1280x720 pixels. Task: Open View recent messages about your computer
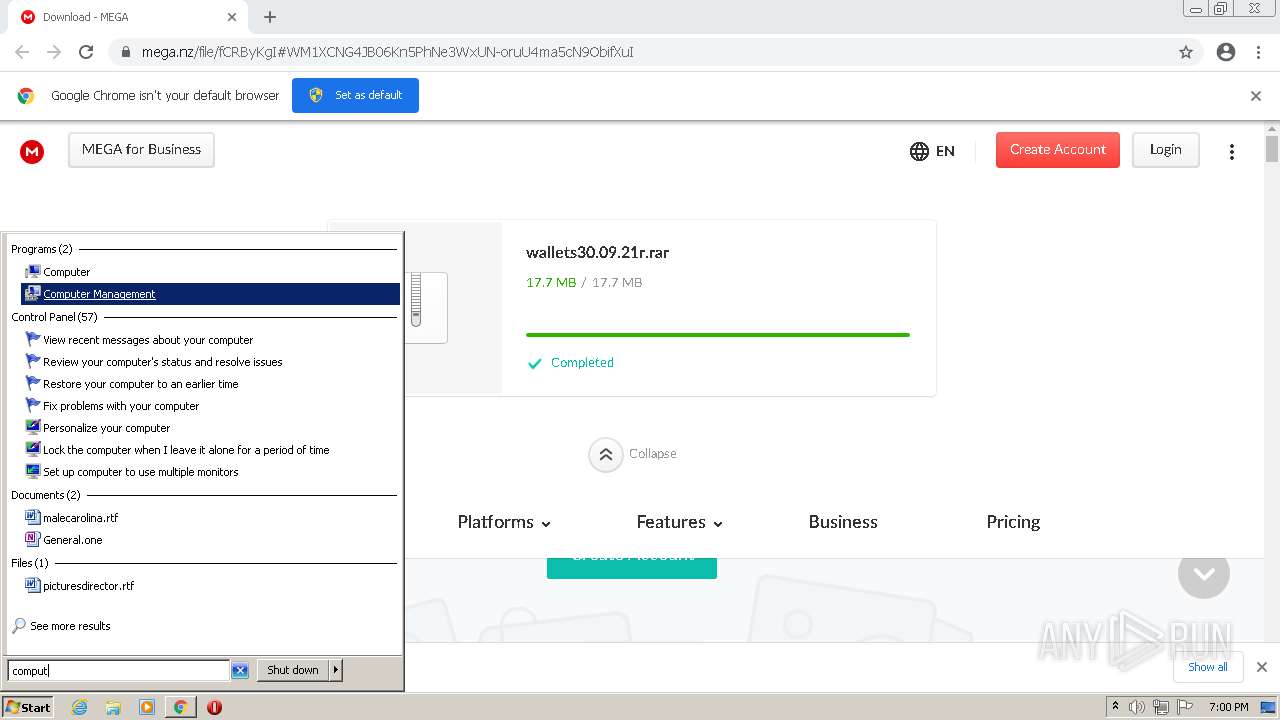210,340
